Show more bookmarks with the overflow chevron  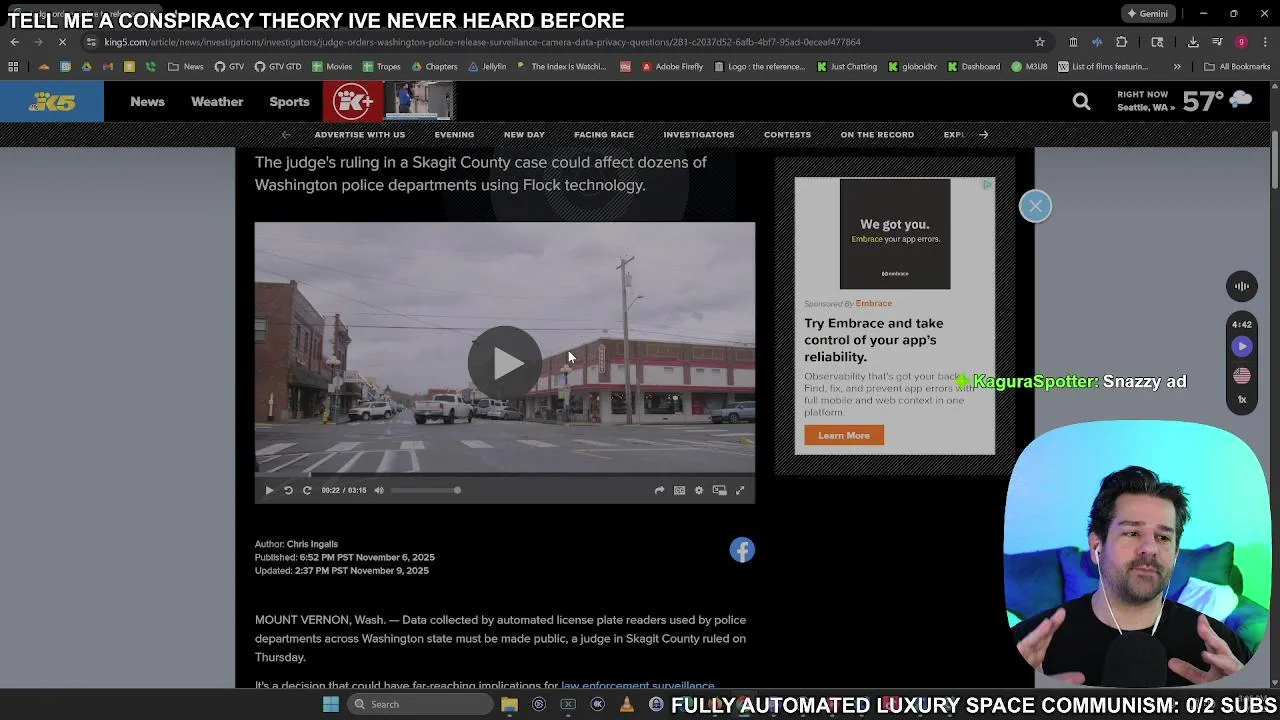coord(1177,67)
